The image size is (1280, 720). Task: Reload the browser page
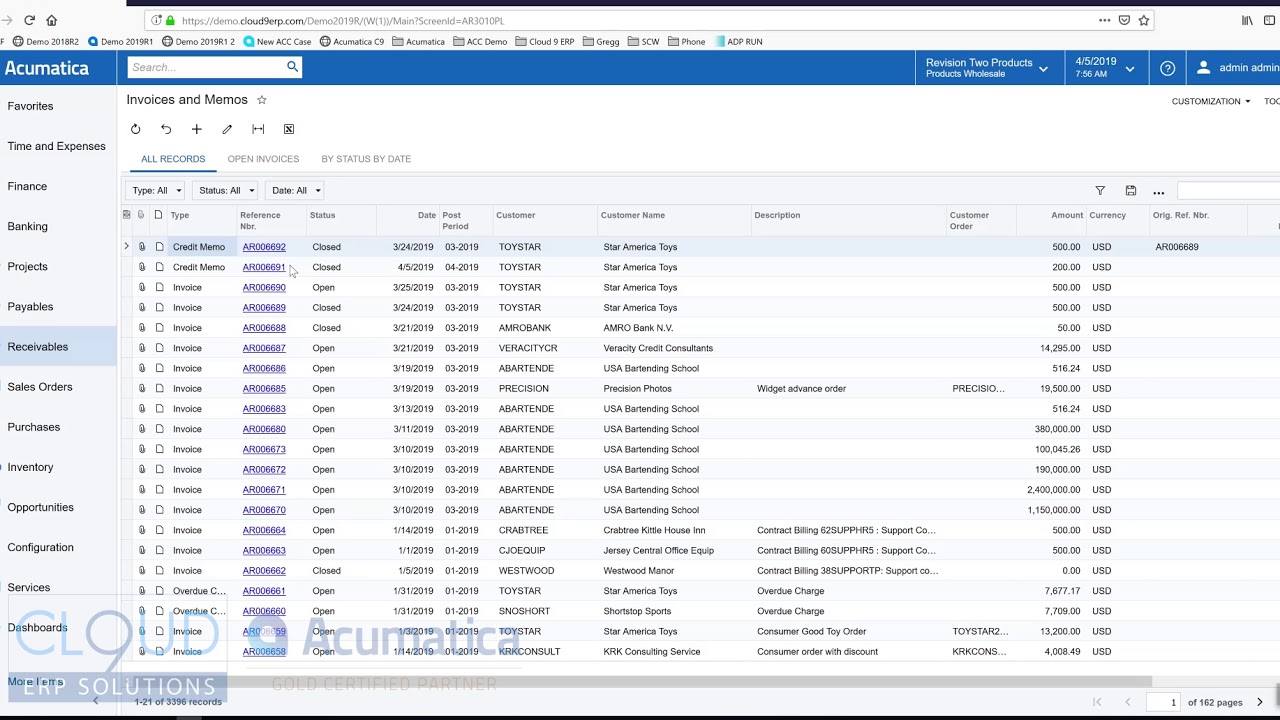(x=29, y=20)
